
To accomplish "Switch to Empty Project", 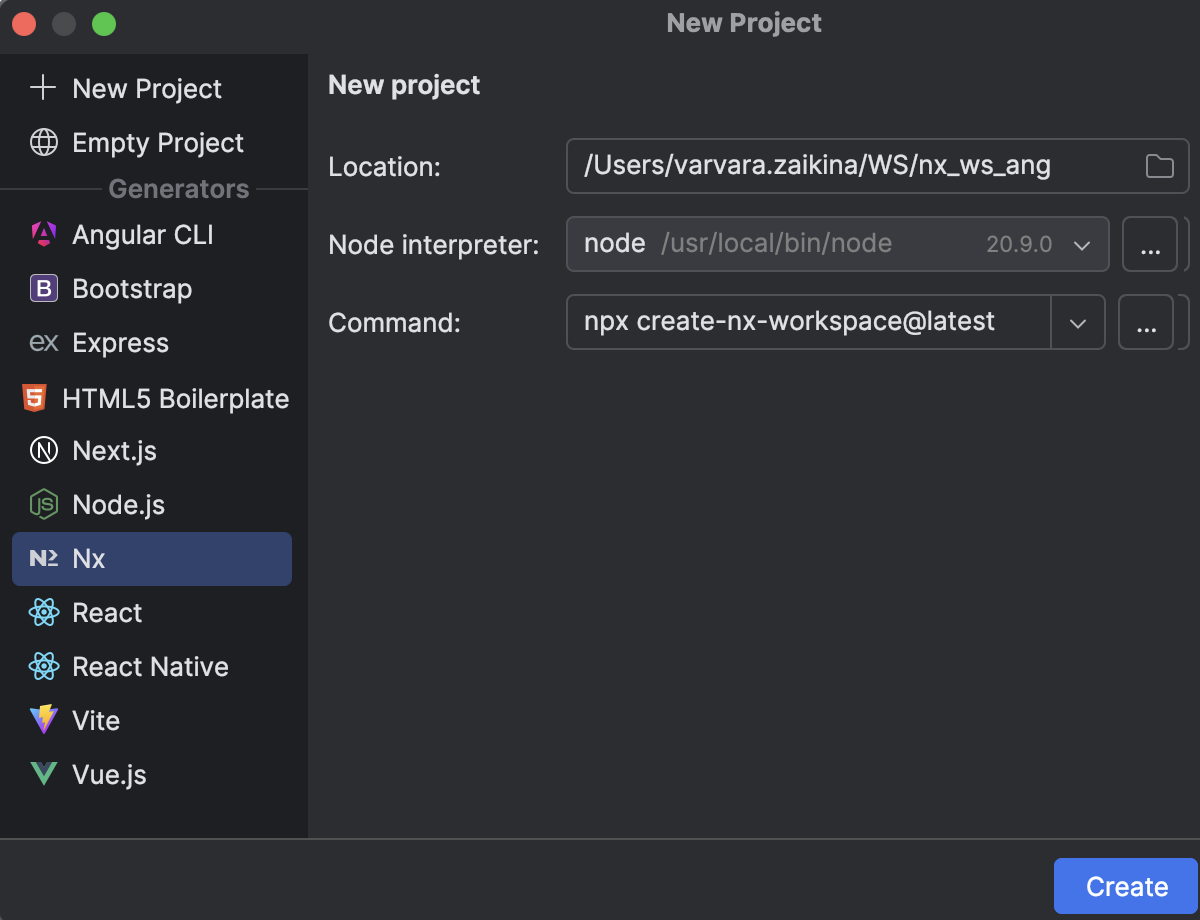I will click(x=157, y=142).
